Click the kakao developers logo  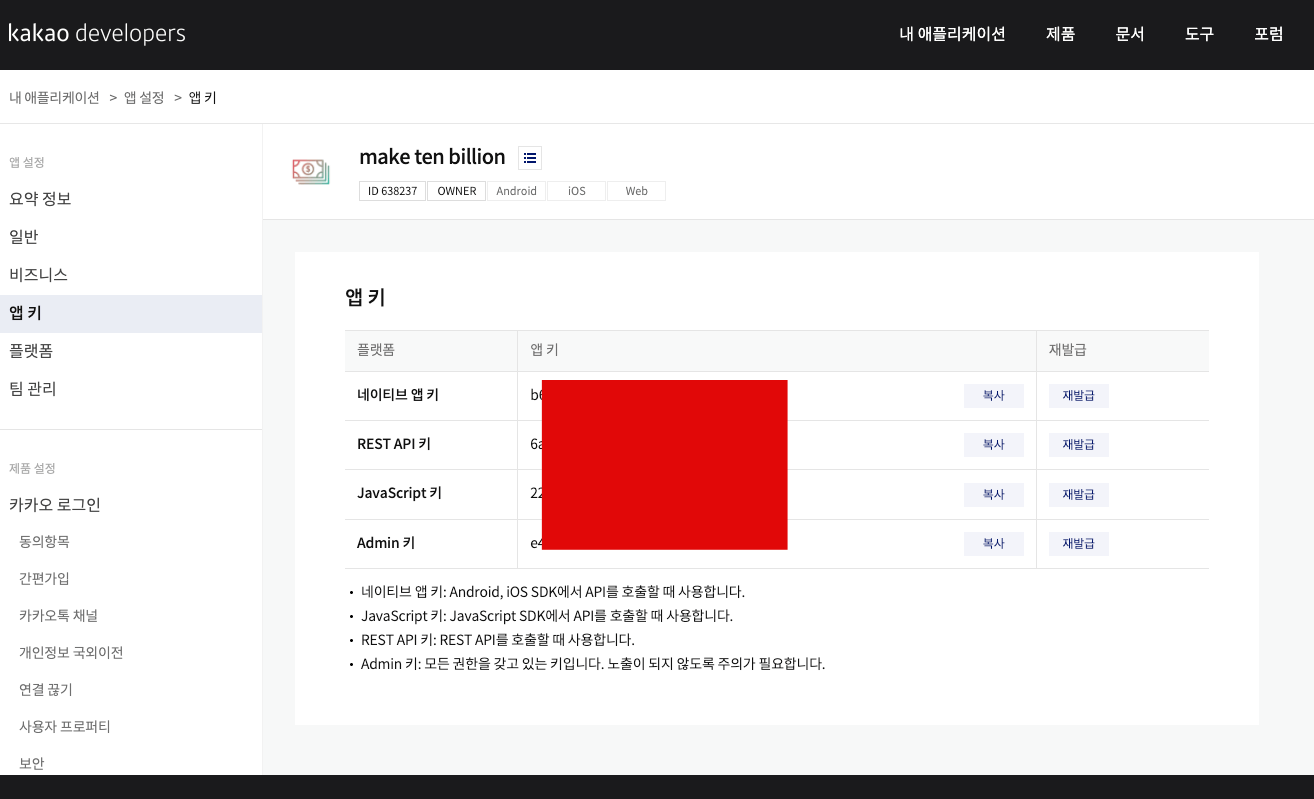pyautogui.click(x=97, y=33)
